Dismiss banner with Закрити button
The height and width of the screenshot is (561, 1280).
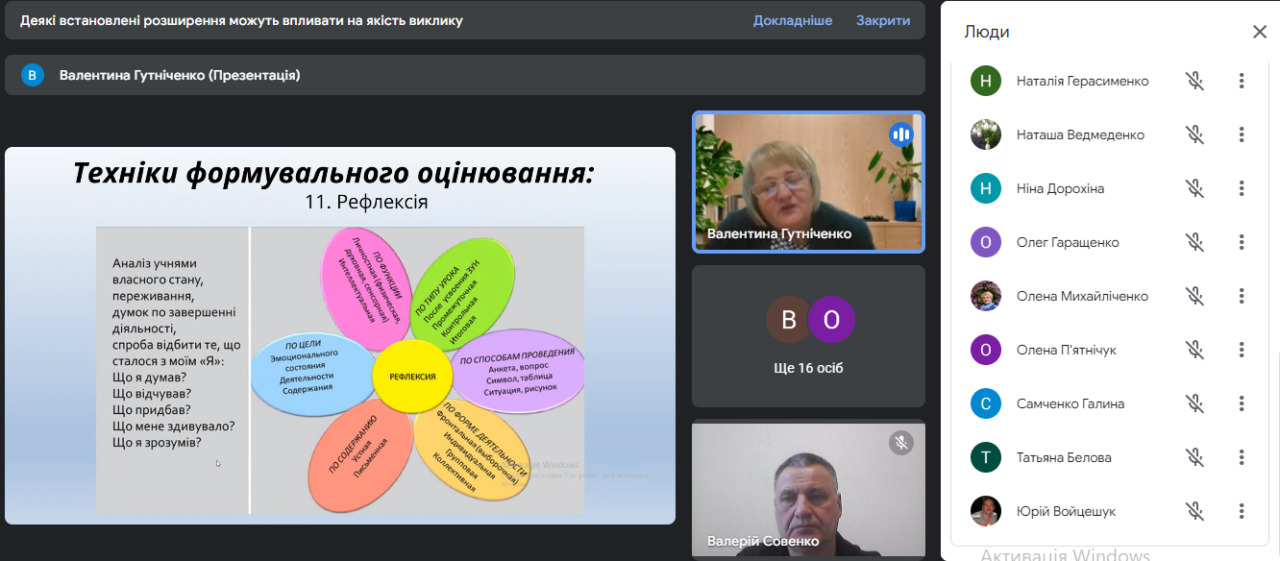click(883, 20)
